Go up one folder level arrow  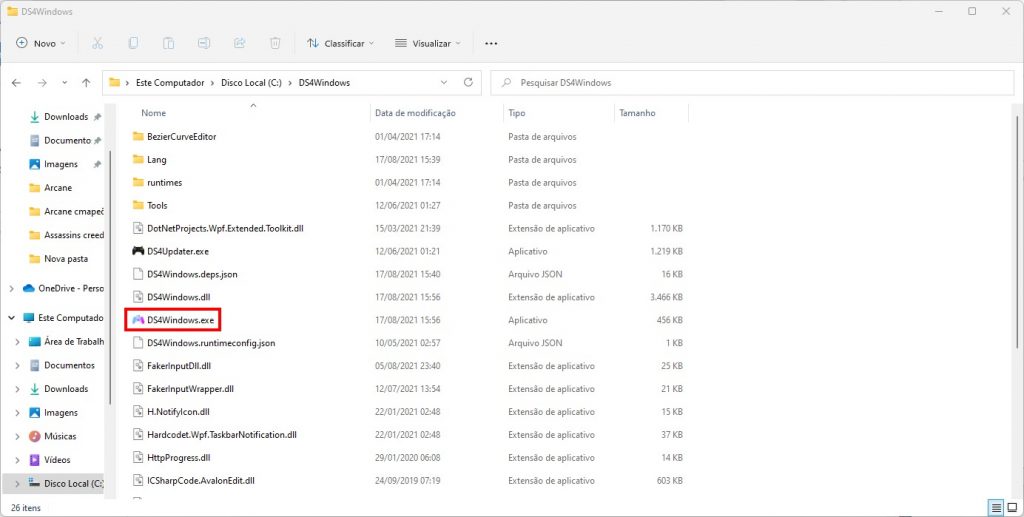[x=86, y=83]
